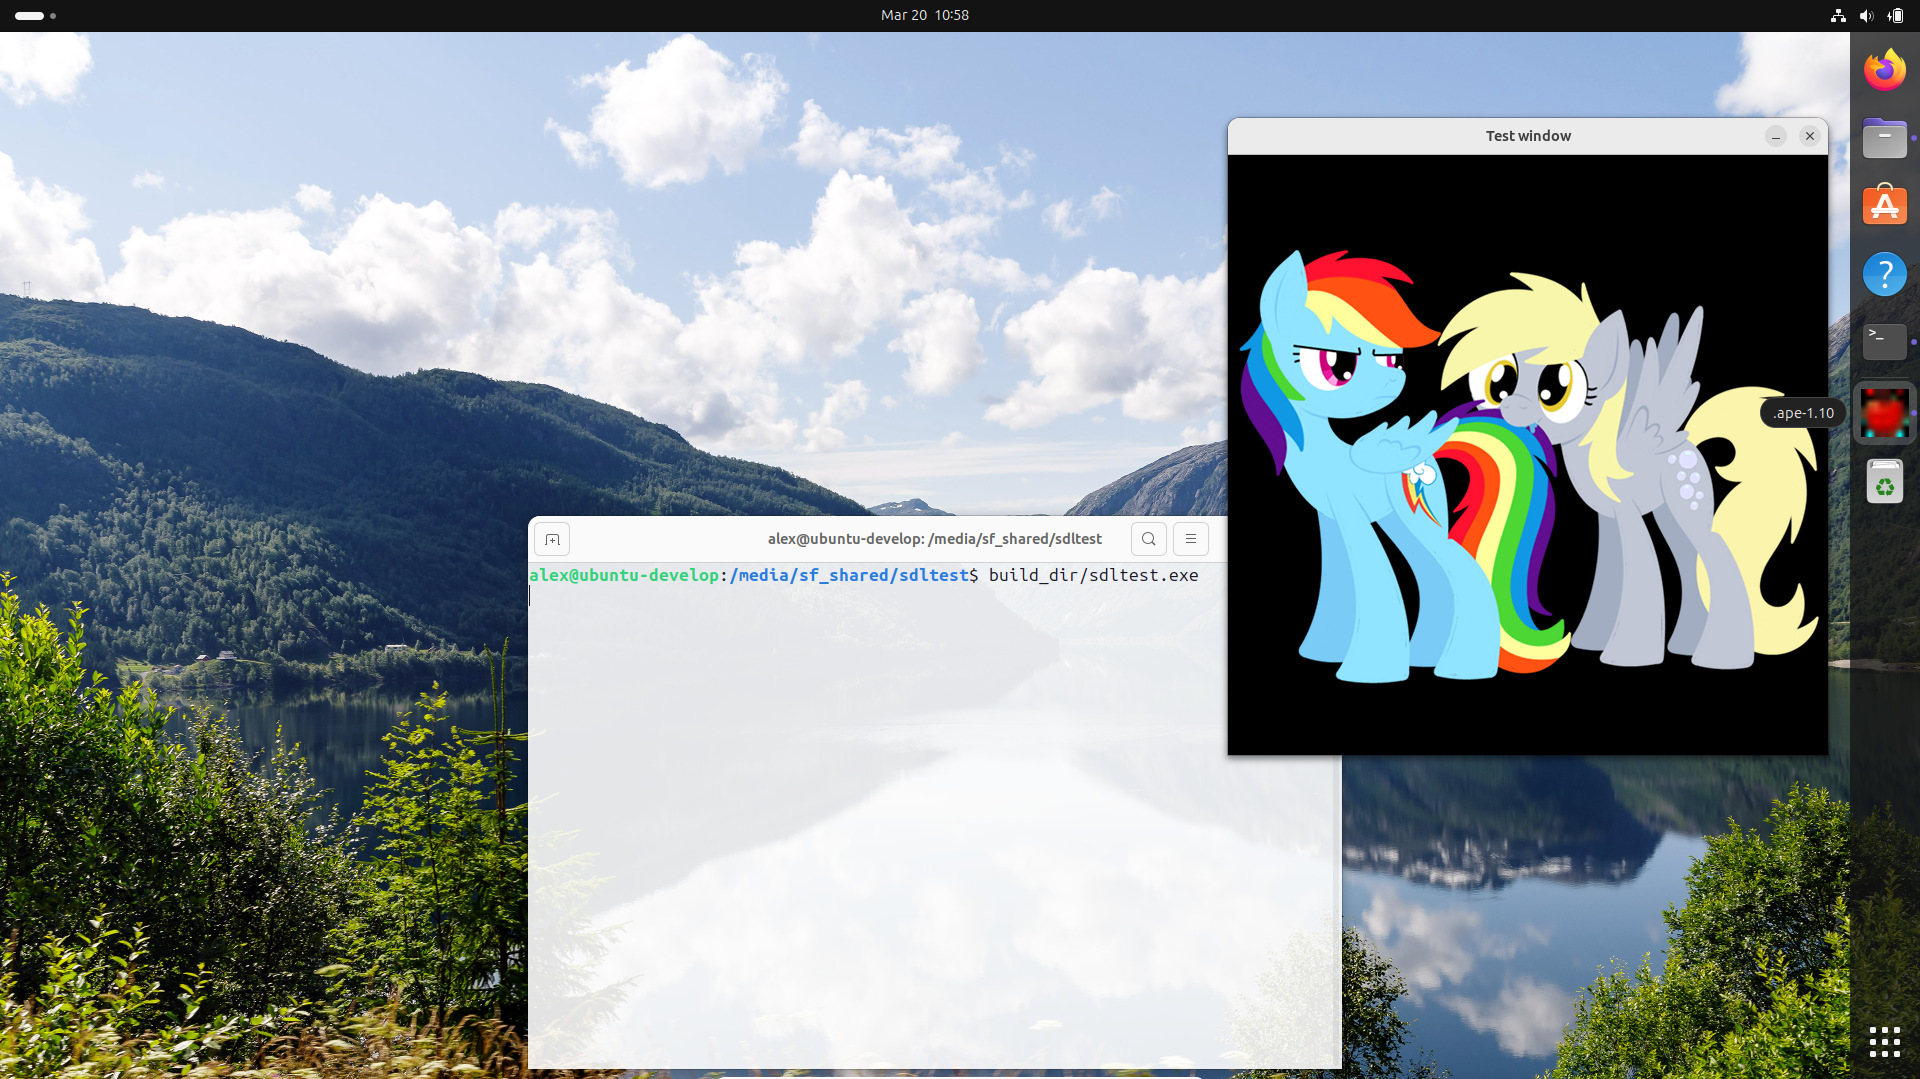Select the terminal title alex@ubuntu-develop

(x=934, y=539)
